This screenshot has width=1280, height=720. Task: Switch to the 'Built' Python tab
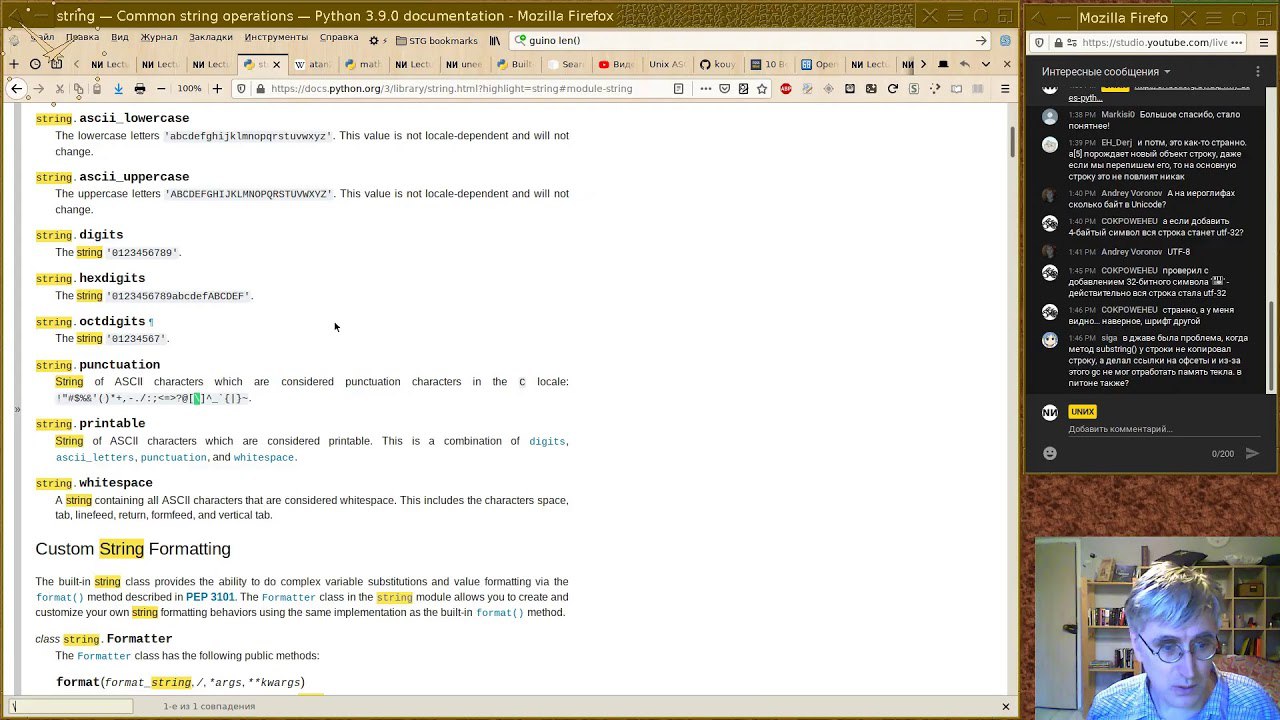point(514,64)
